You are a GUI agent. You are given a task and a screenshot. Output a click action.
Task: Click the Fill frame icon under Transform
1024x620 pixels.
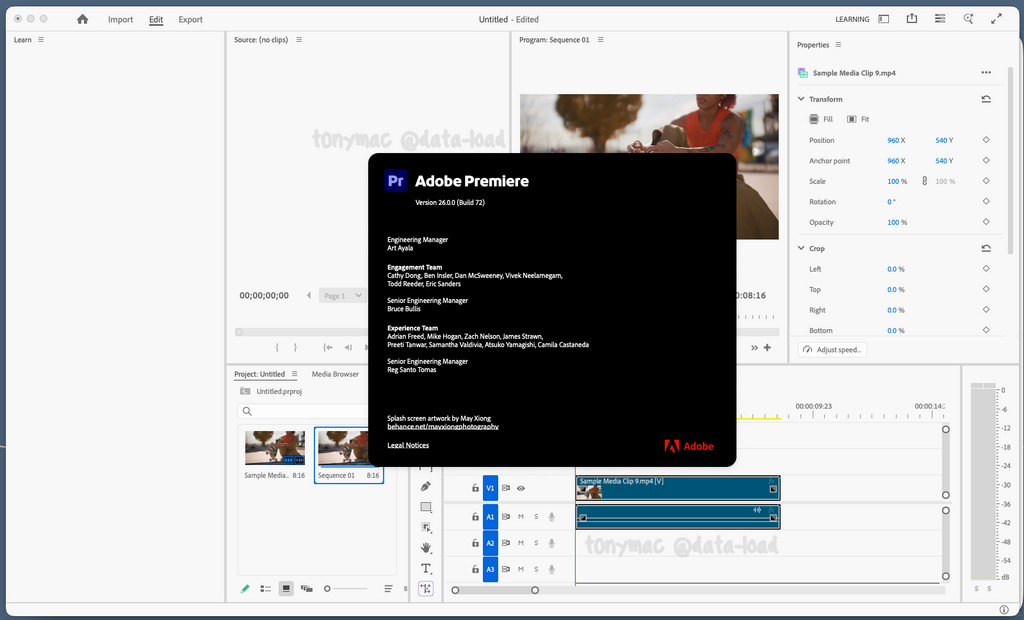click(x=814, y=119)
